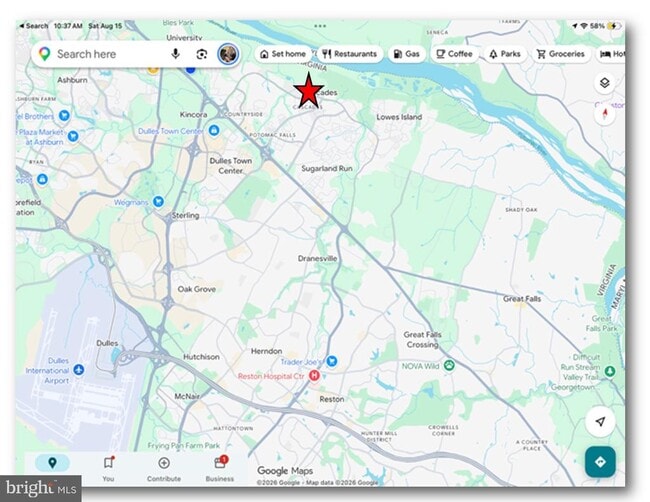
Task: Click the Wi-Fi status icon
Action: 584,26
